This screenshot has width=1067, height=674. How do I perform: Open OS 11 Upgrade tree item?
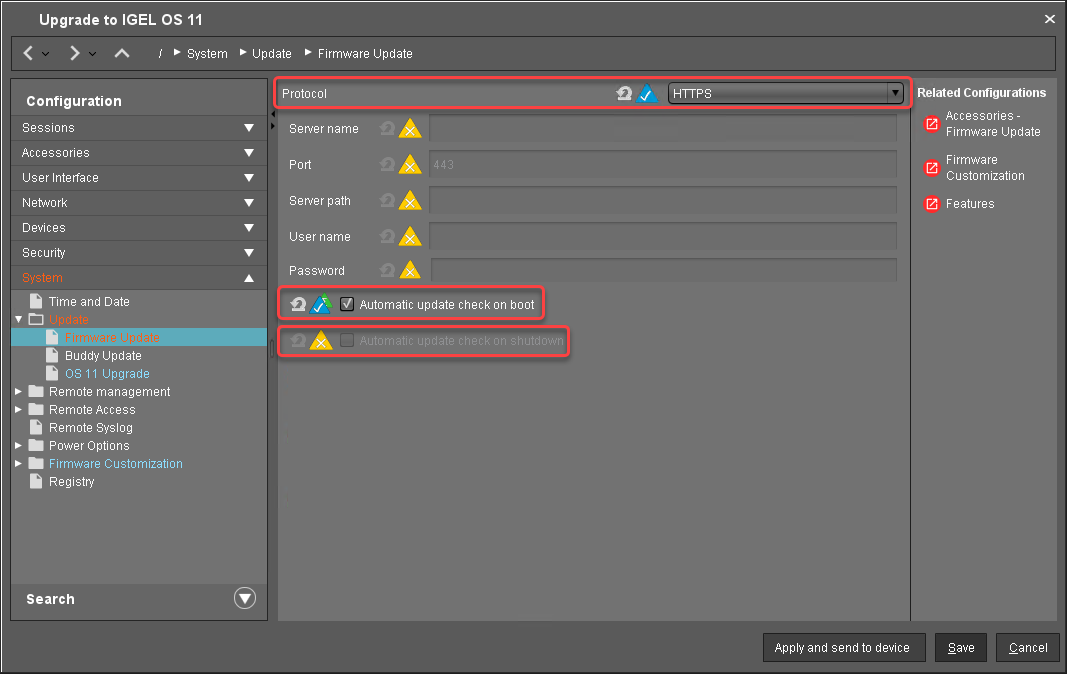(x=107, y=374)
